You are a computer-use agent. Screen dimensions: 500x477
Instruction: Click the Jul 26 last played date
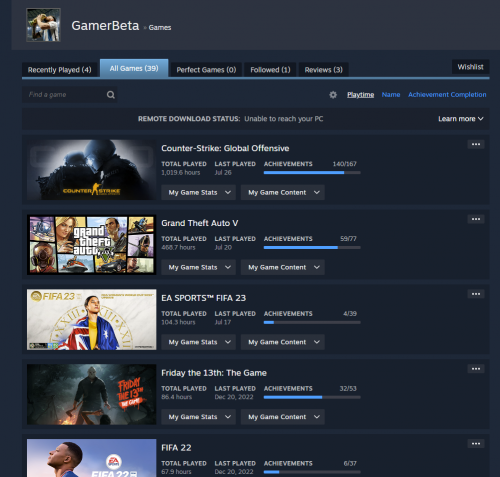(x=223, y=173)
